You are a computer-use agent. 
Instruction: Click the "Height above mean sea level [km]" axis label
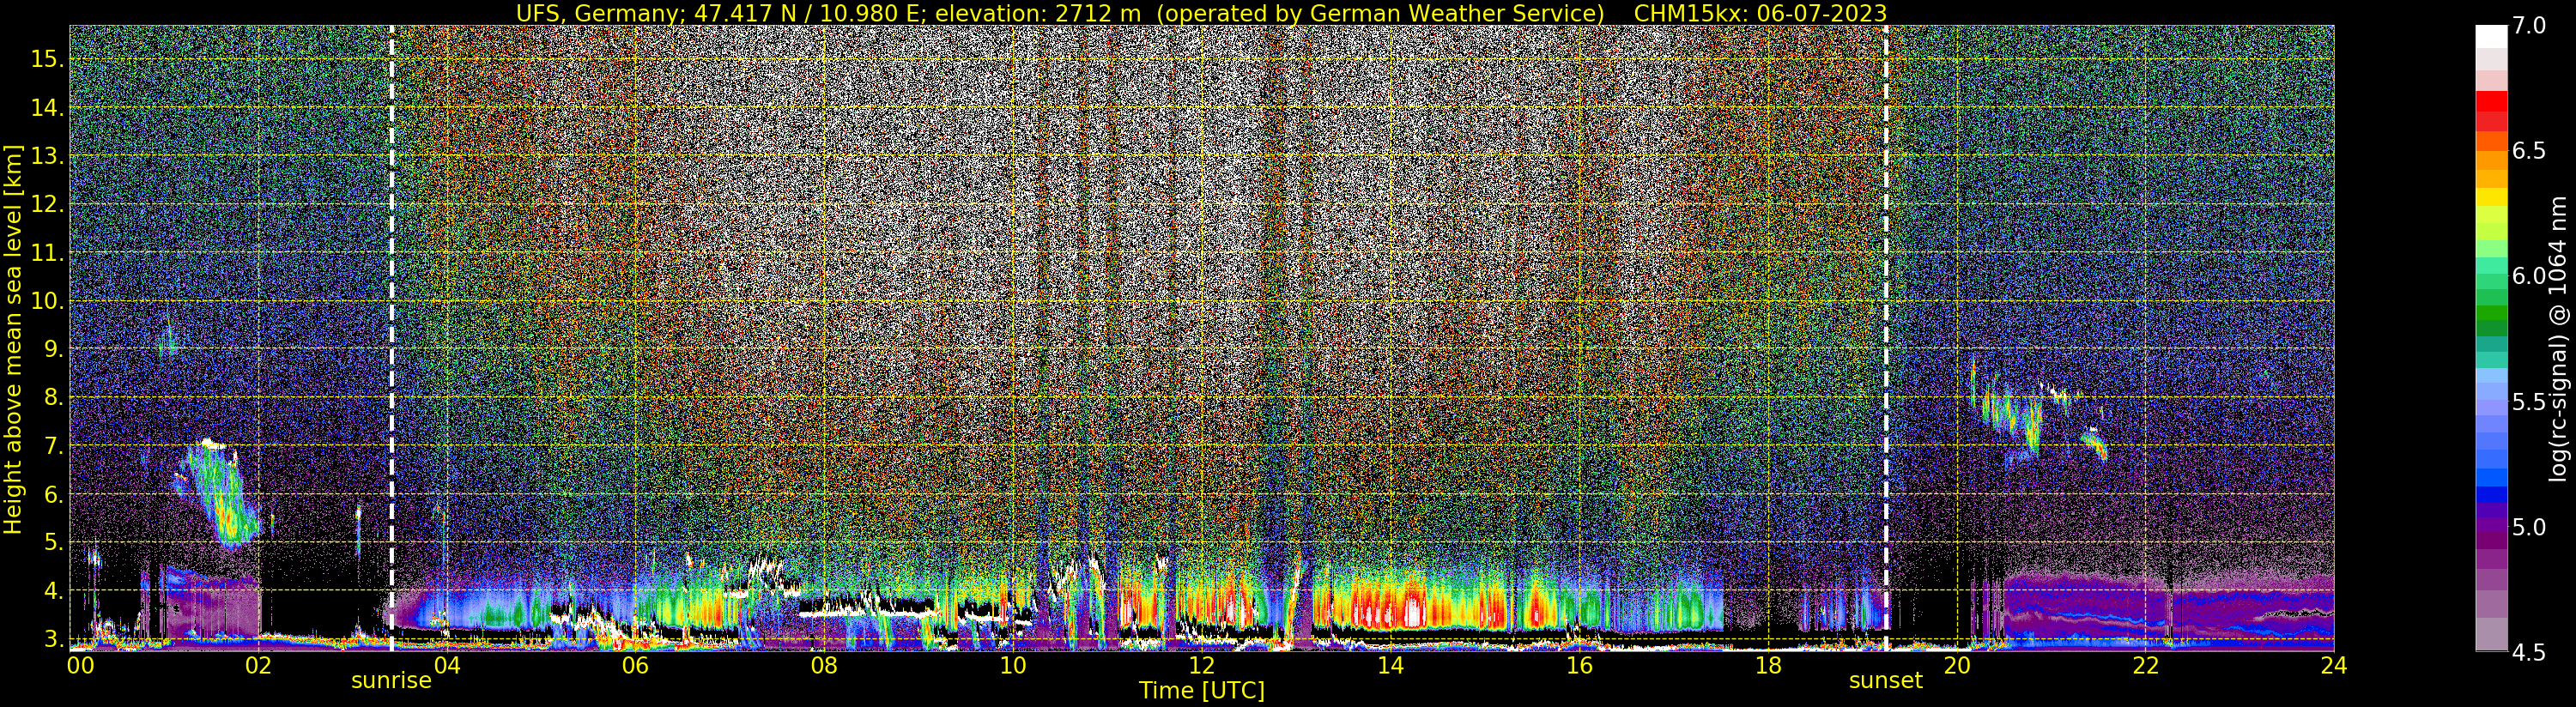coord(13,338)
